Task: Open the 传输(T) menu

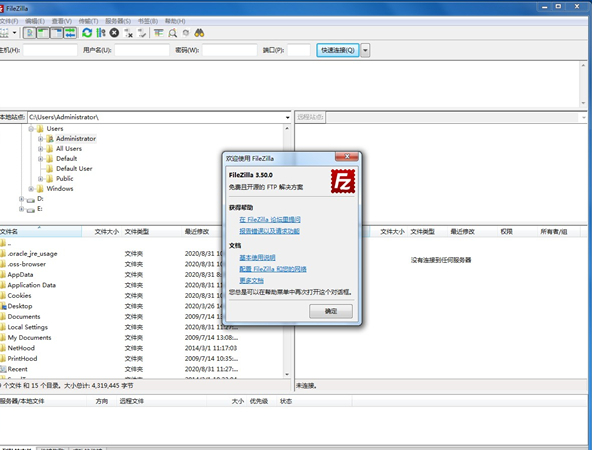Action: tap(88, 21)
